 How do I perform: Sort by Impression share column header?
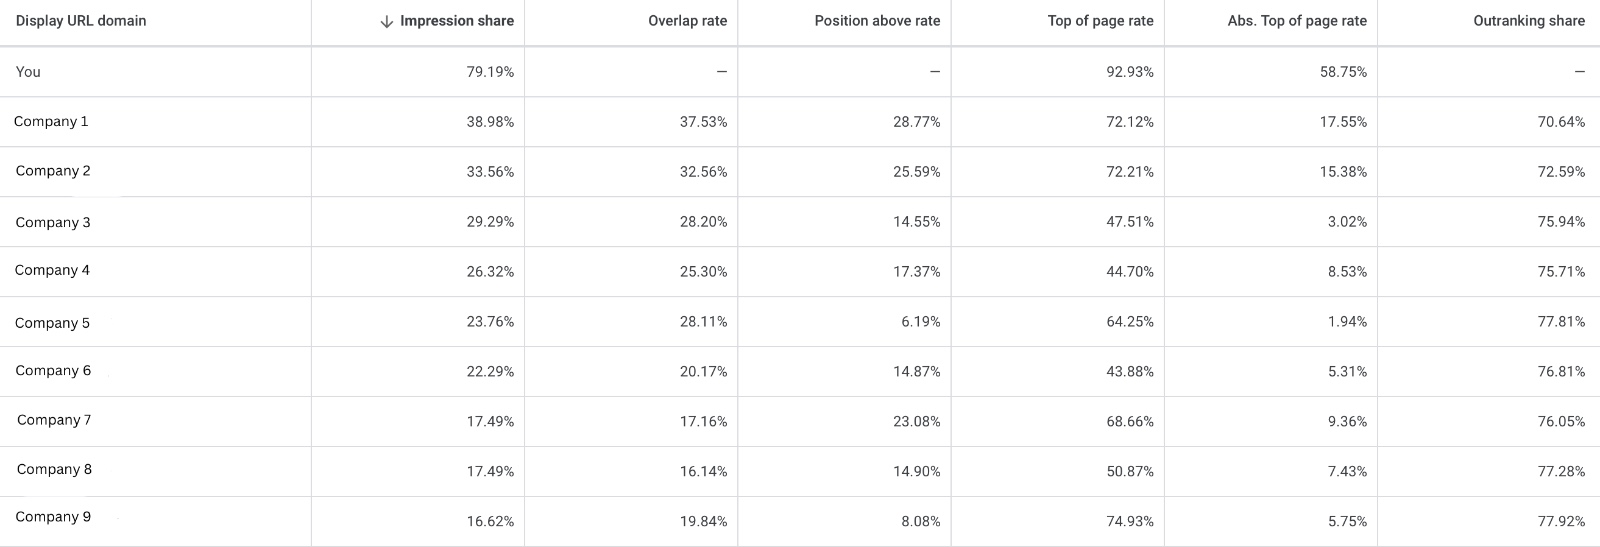click(457, 21)
